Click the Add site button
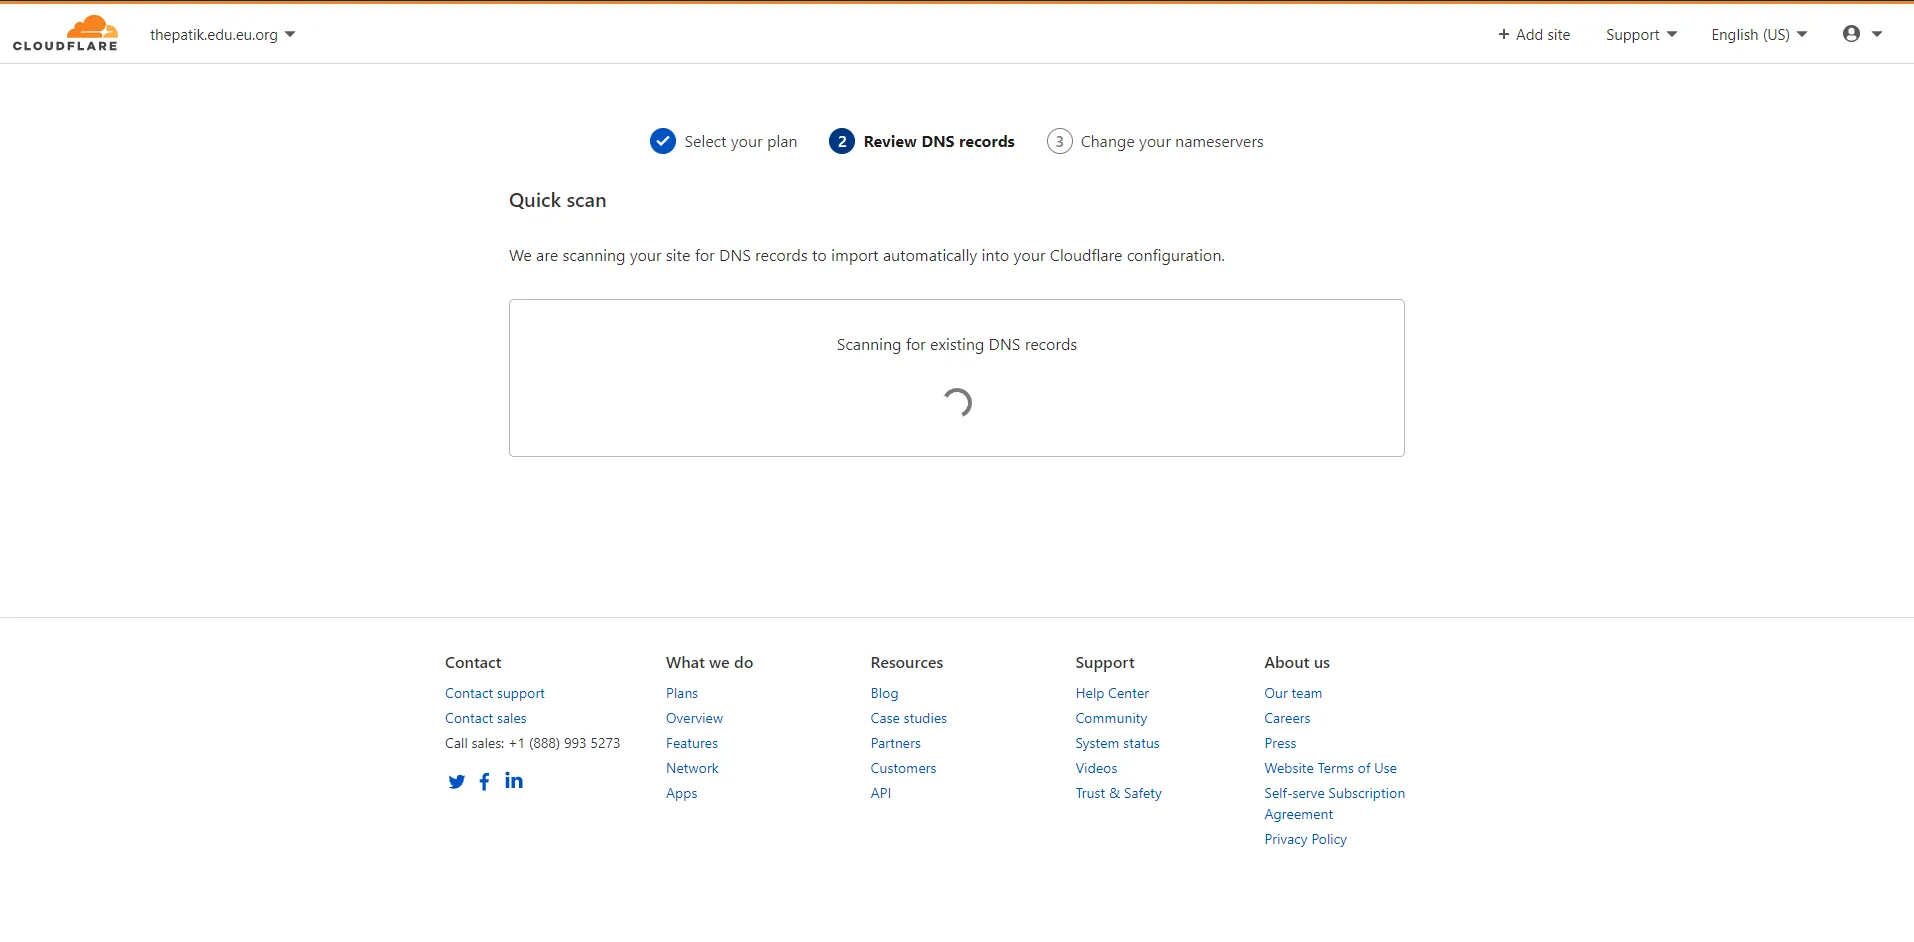 pos(1534,34)
